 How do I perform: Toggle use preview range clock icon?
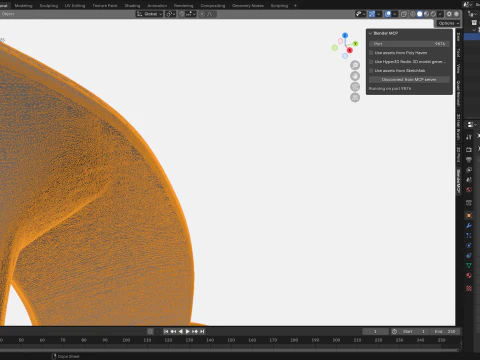tap(394, 332)
